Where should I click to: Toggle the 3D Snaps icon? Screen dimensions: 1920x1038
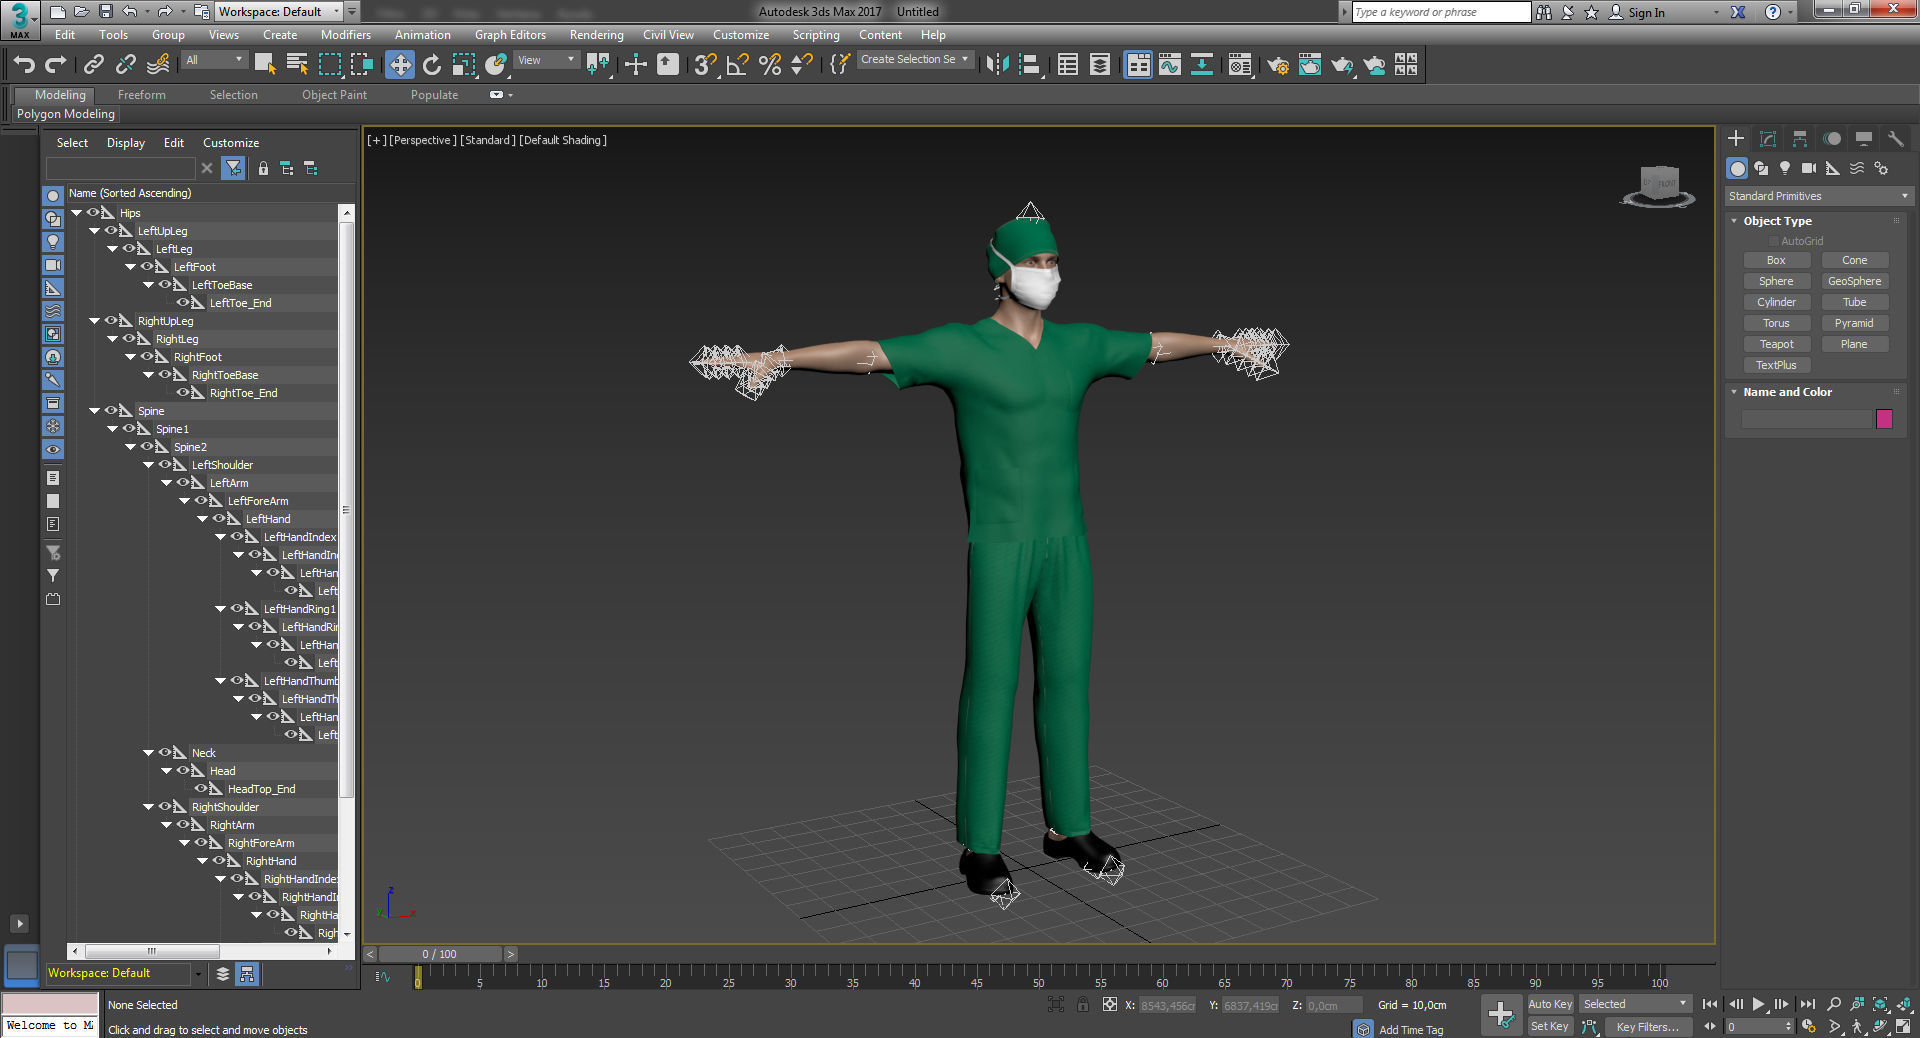coord(705,65)
